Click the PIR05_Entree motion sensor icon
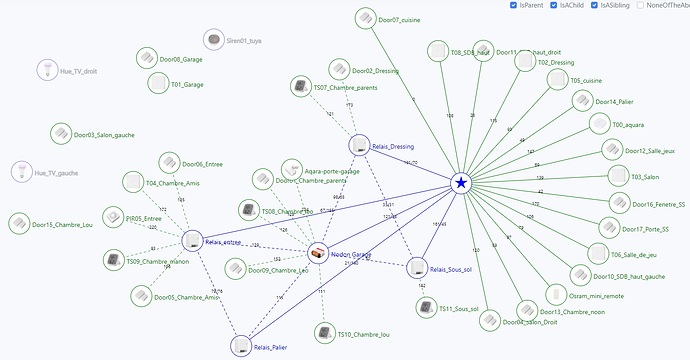The image size is (690, 360). click(x=113, y=217)
